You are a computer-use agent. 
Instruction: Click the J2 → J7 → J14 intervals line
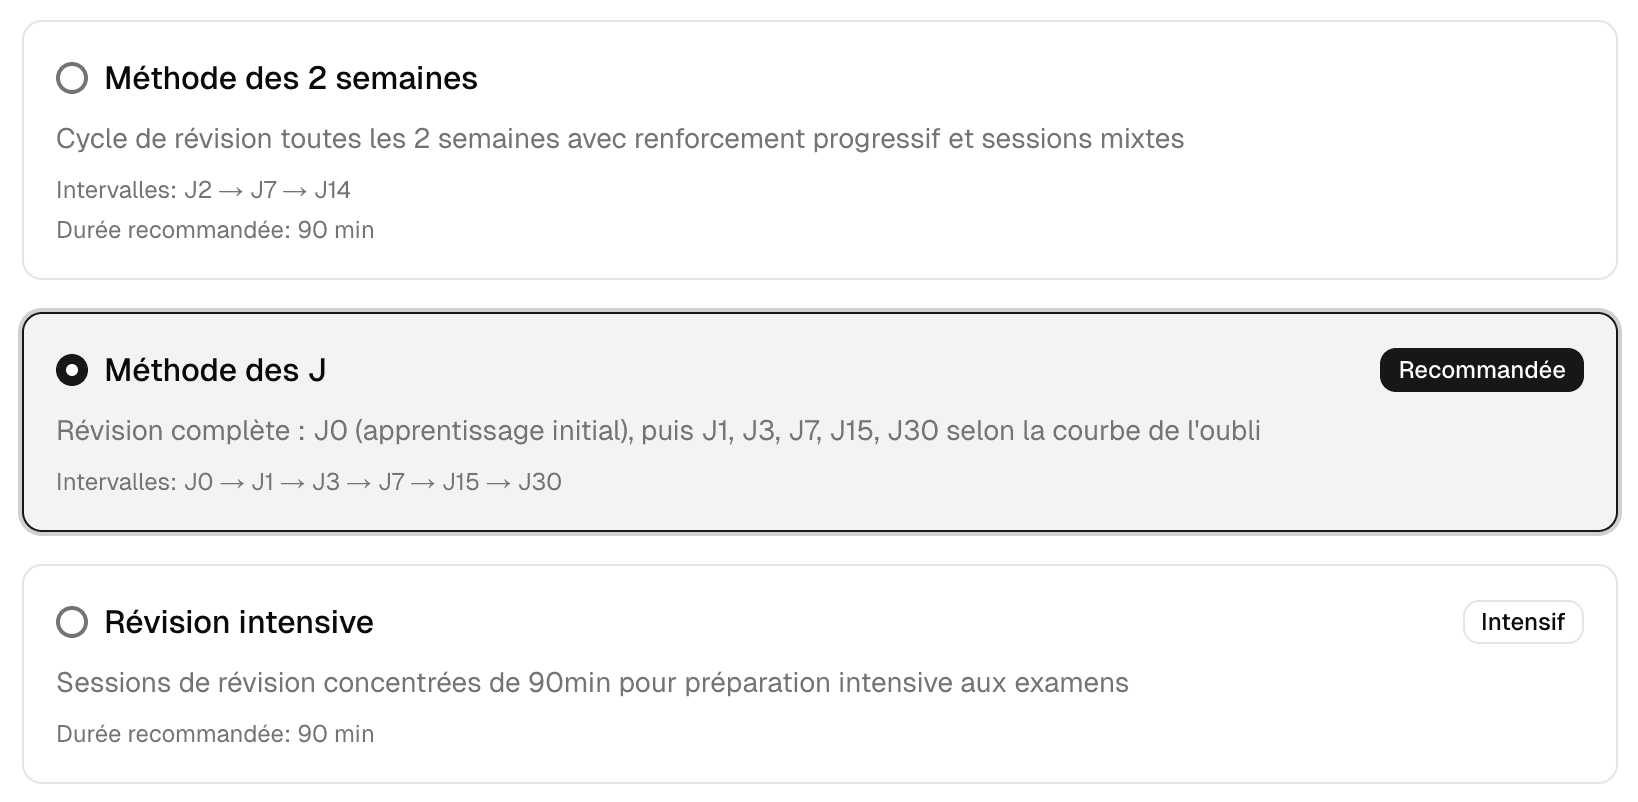point(204,190)
